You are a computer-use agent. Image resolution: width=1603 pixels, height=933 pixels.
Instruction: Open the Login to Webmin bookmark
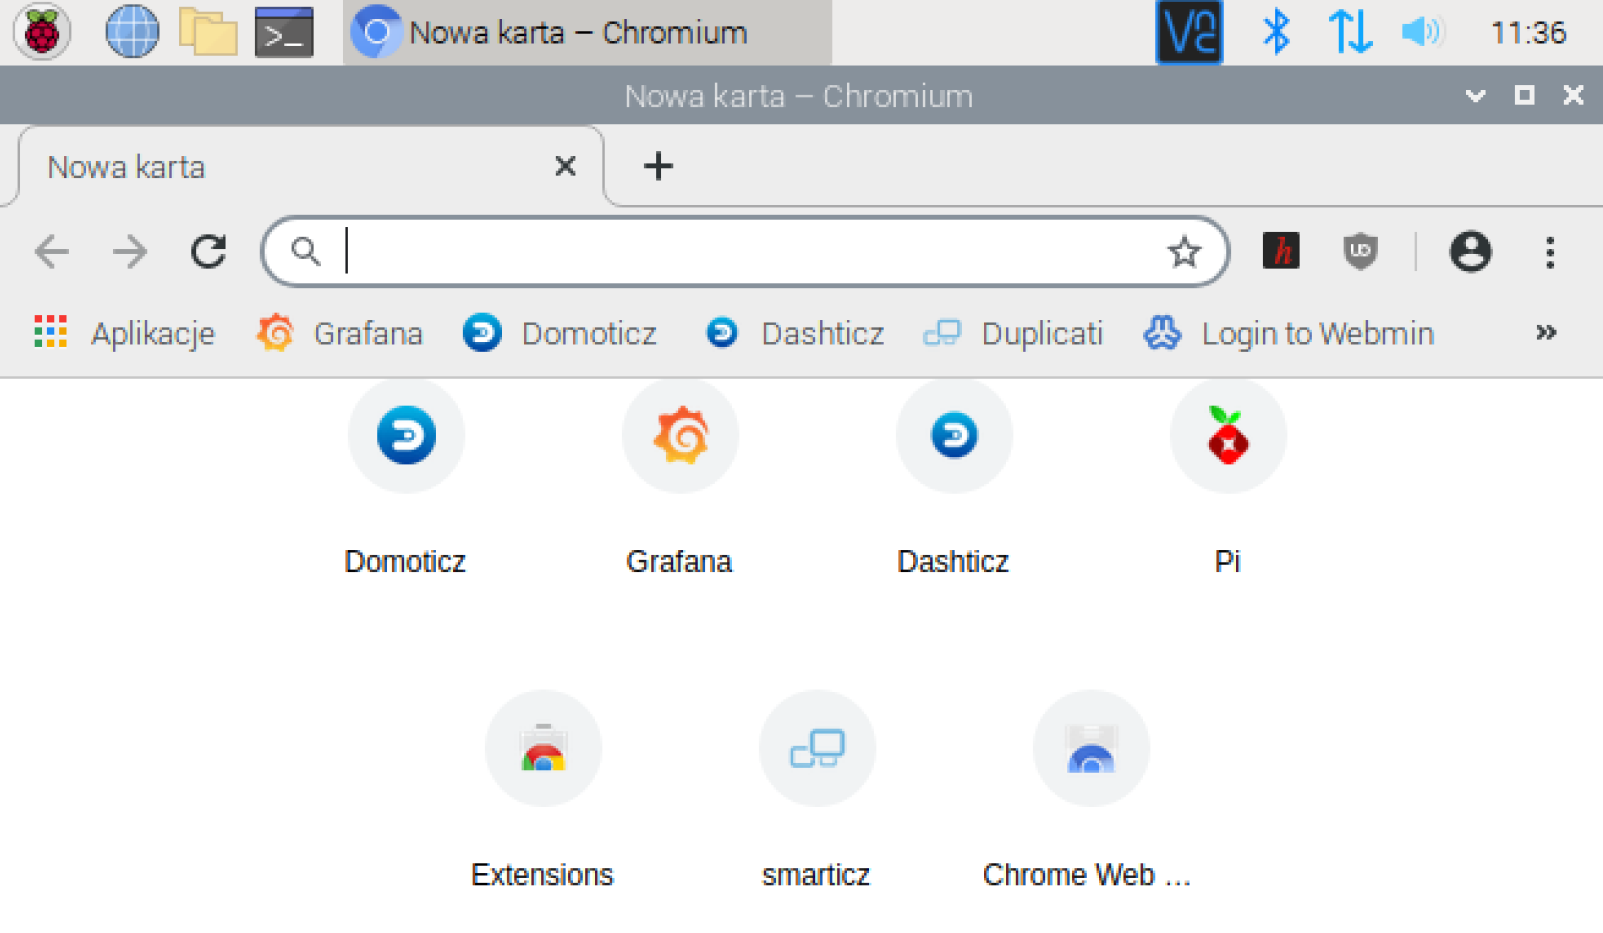coord(1288,333)
